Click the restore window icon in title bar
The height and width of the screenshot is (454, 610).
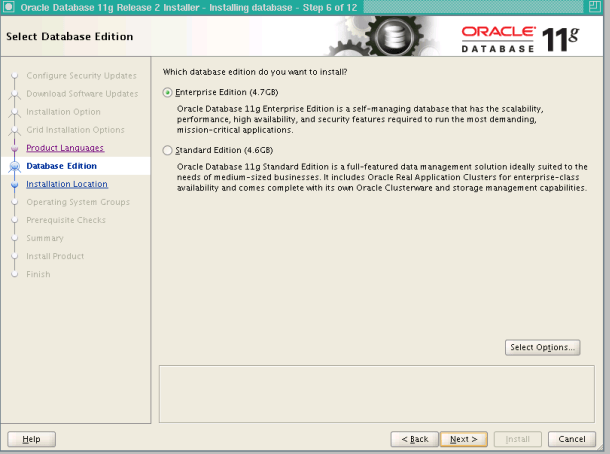click(594, 7)
